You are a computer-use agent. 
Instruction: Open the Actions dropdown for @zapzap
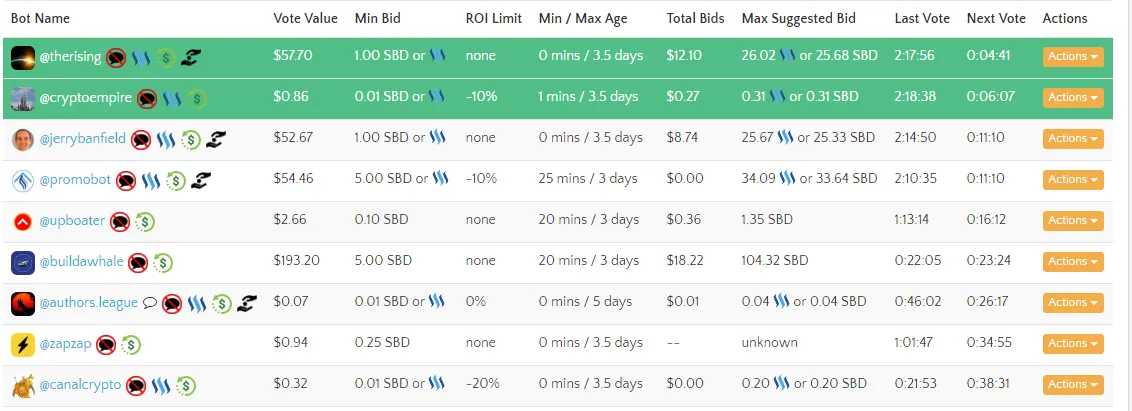tap(1073, 344)
